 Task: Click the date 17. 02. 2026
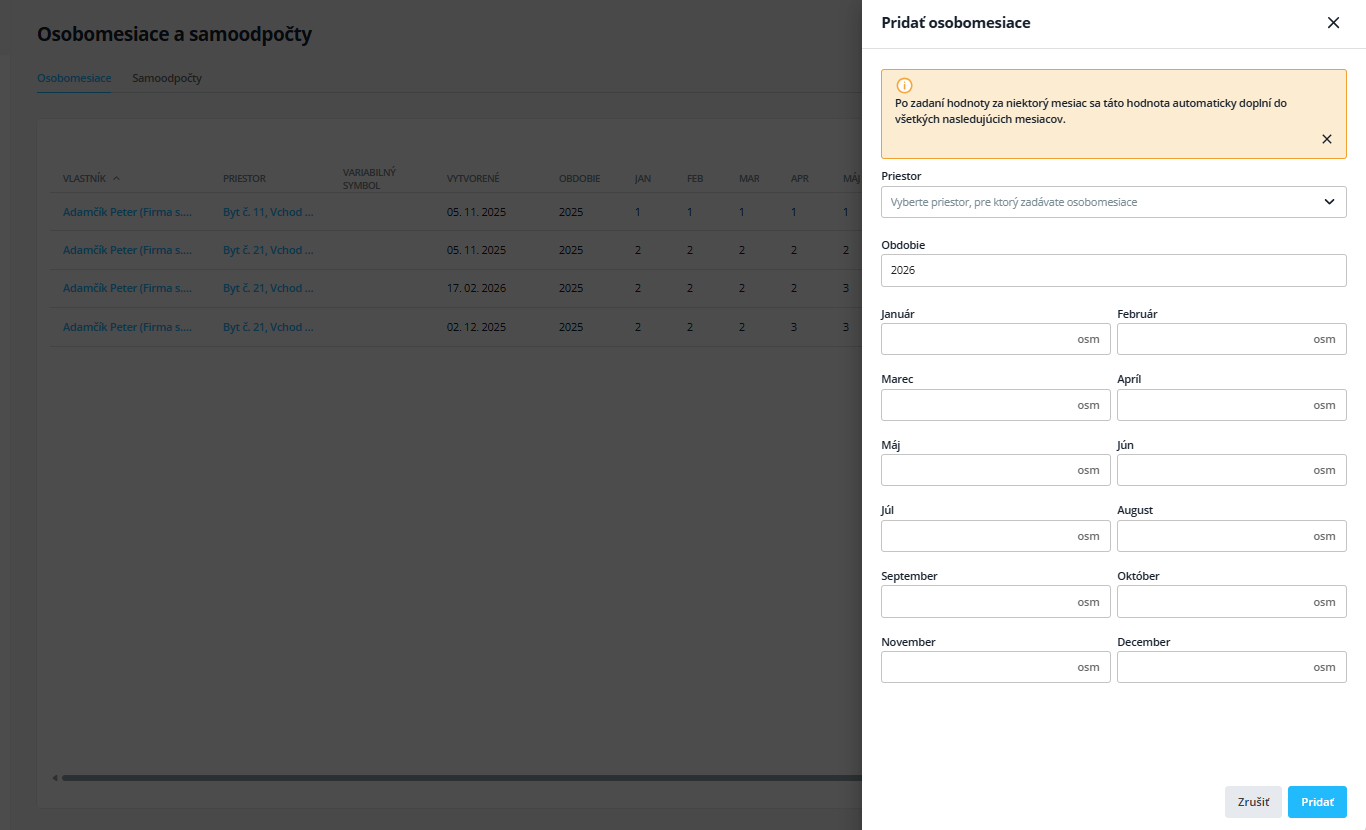[476, 288]
